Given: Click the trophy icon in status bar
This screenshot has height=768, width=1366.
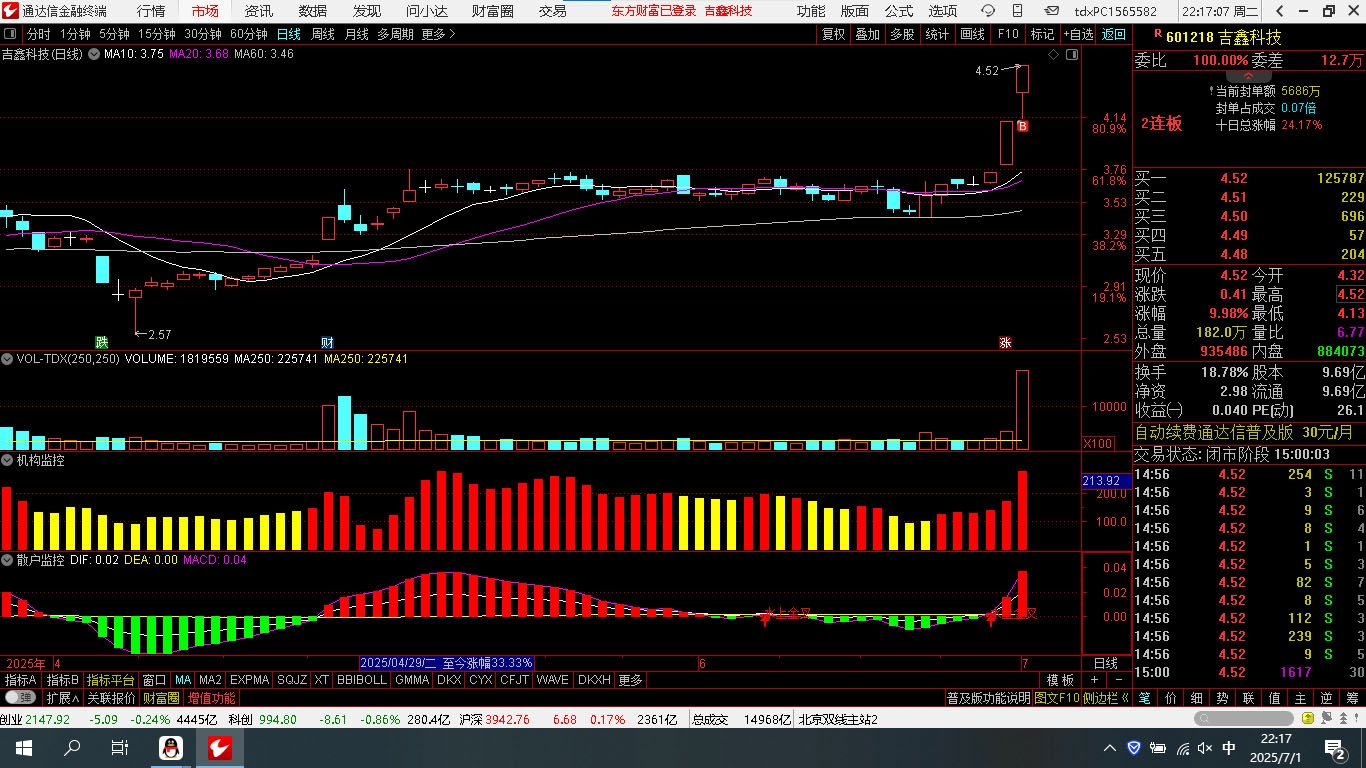Looking at the screenshot, I should (x=1327, y=718).
